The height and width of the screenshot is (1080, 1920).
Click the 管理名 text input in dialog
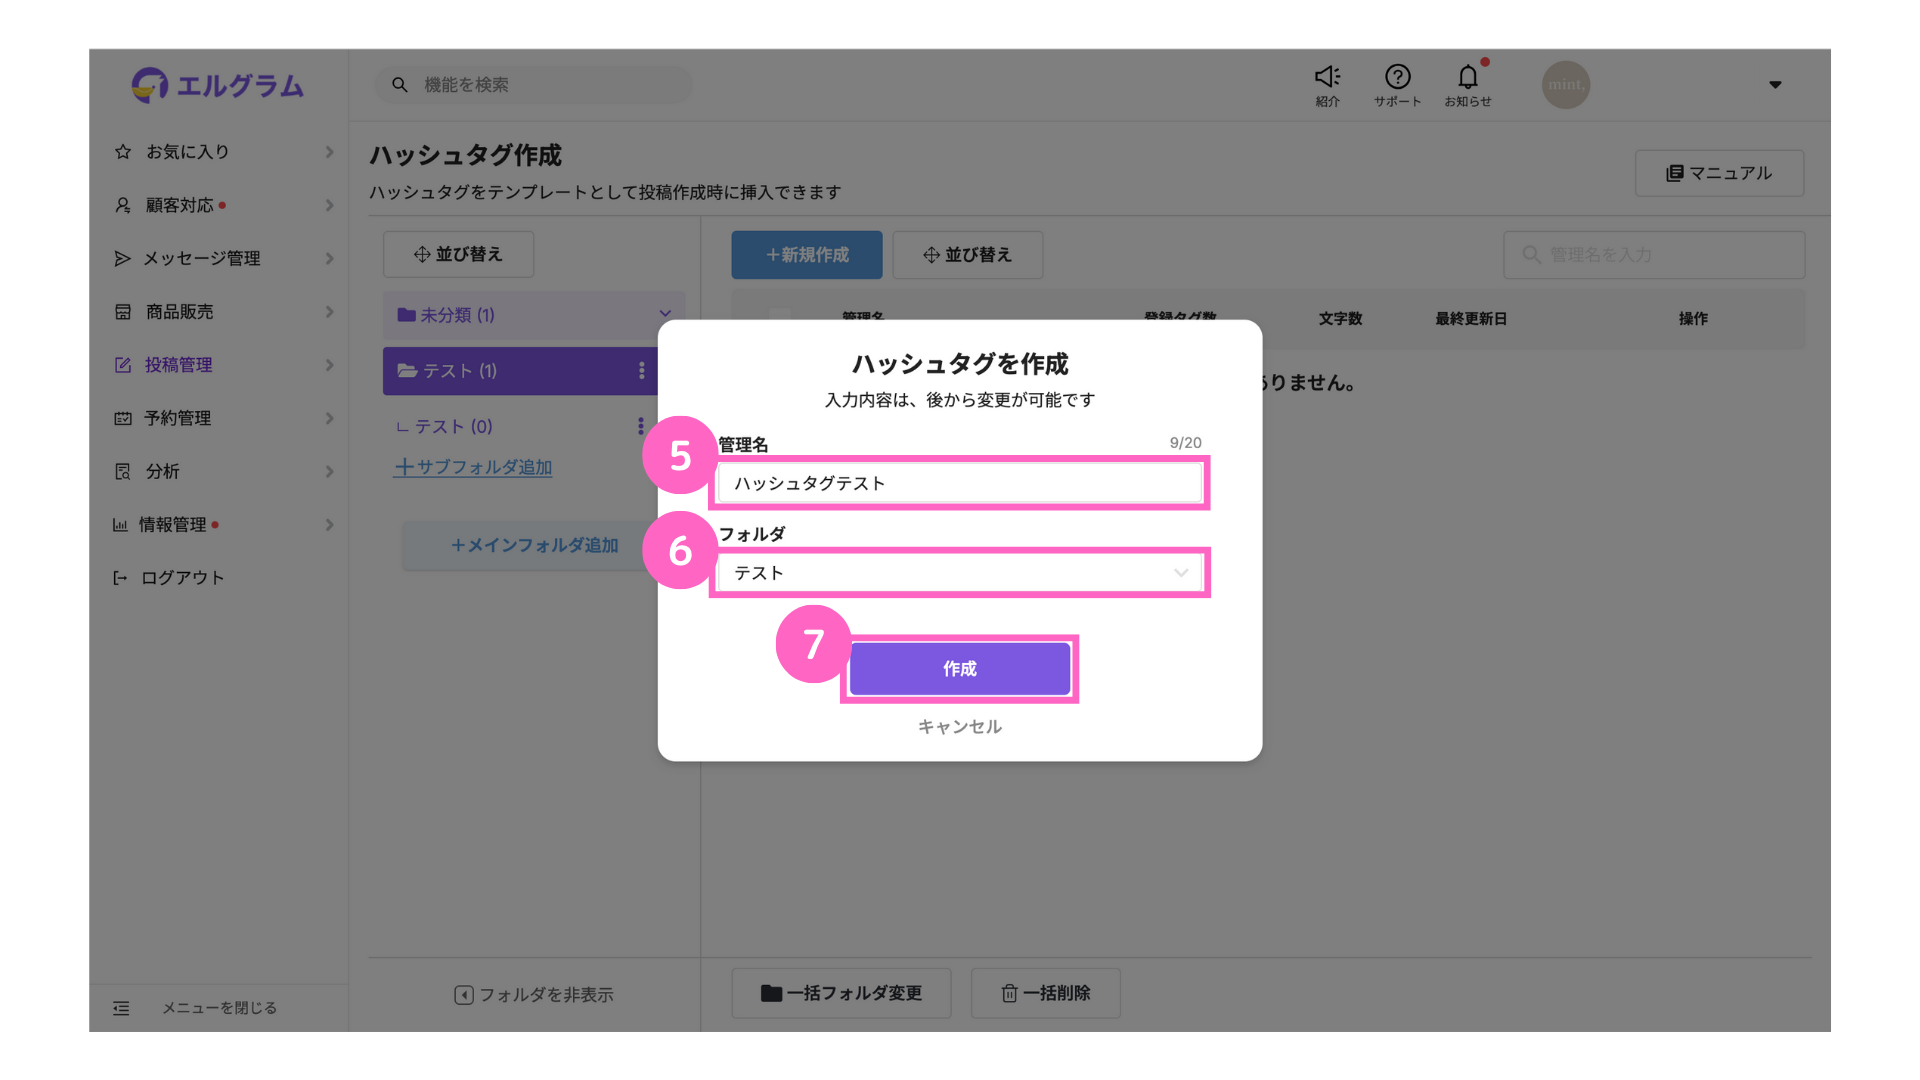click(x=959, y=483)
